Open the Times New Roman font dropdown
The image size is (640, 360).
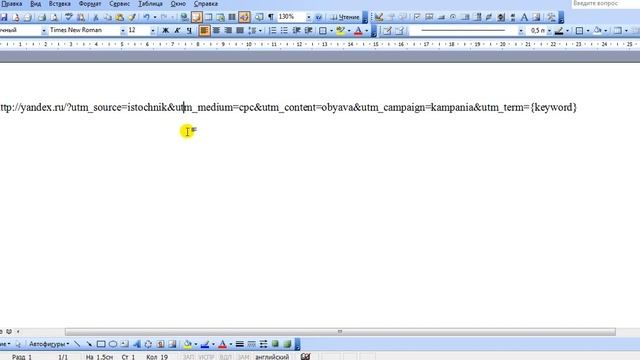(x=123, y=31)
